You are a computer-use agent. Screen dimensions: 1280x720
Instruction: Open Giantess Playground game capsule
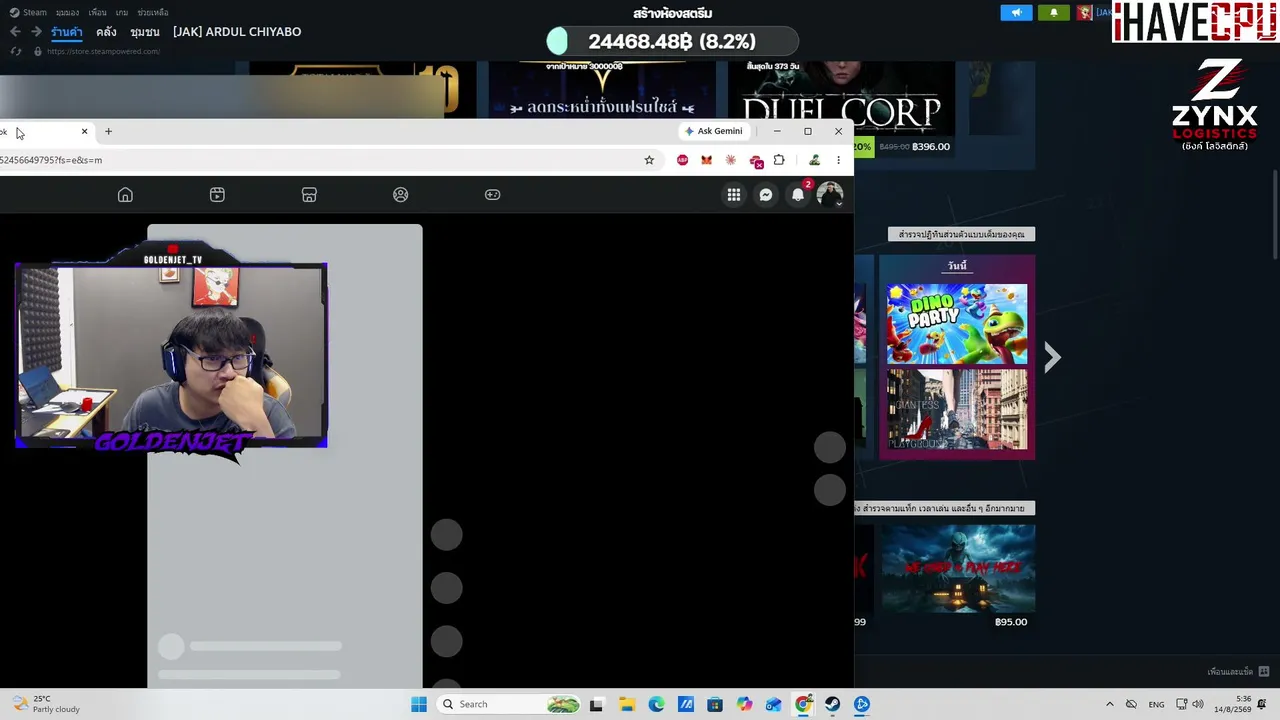(957, 410)
